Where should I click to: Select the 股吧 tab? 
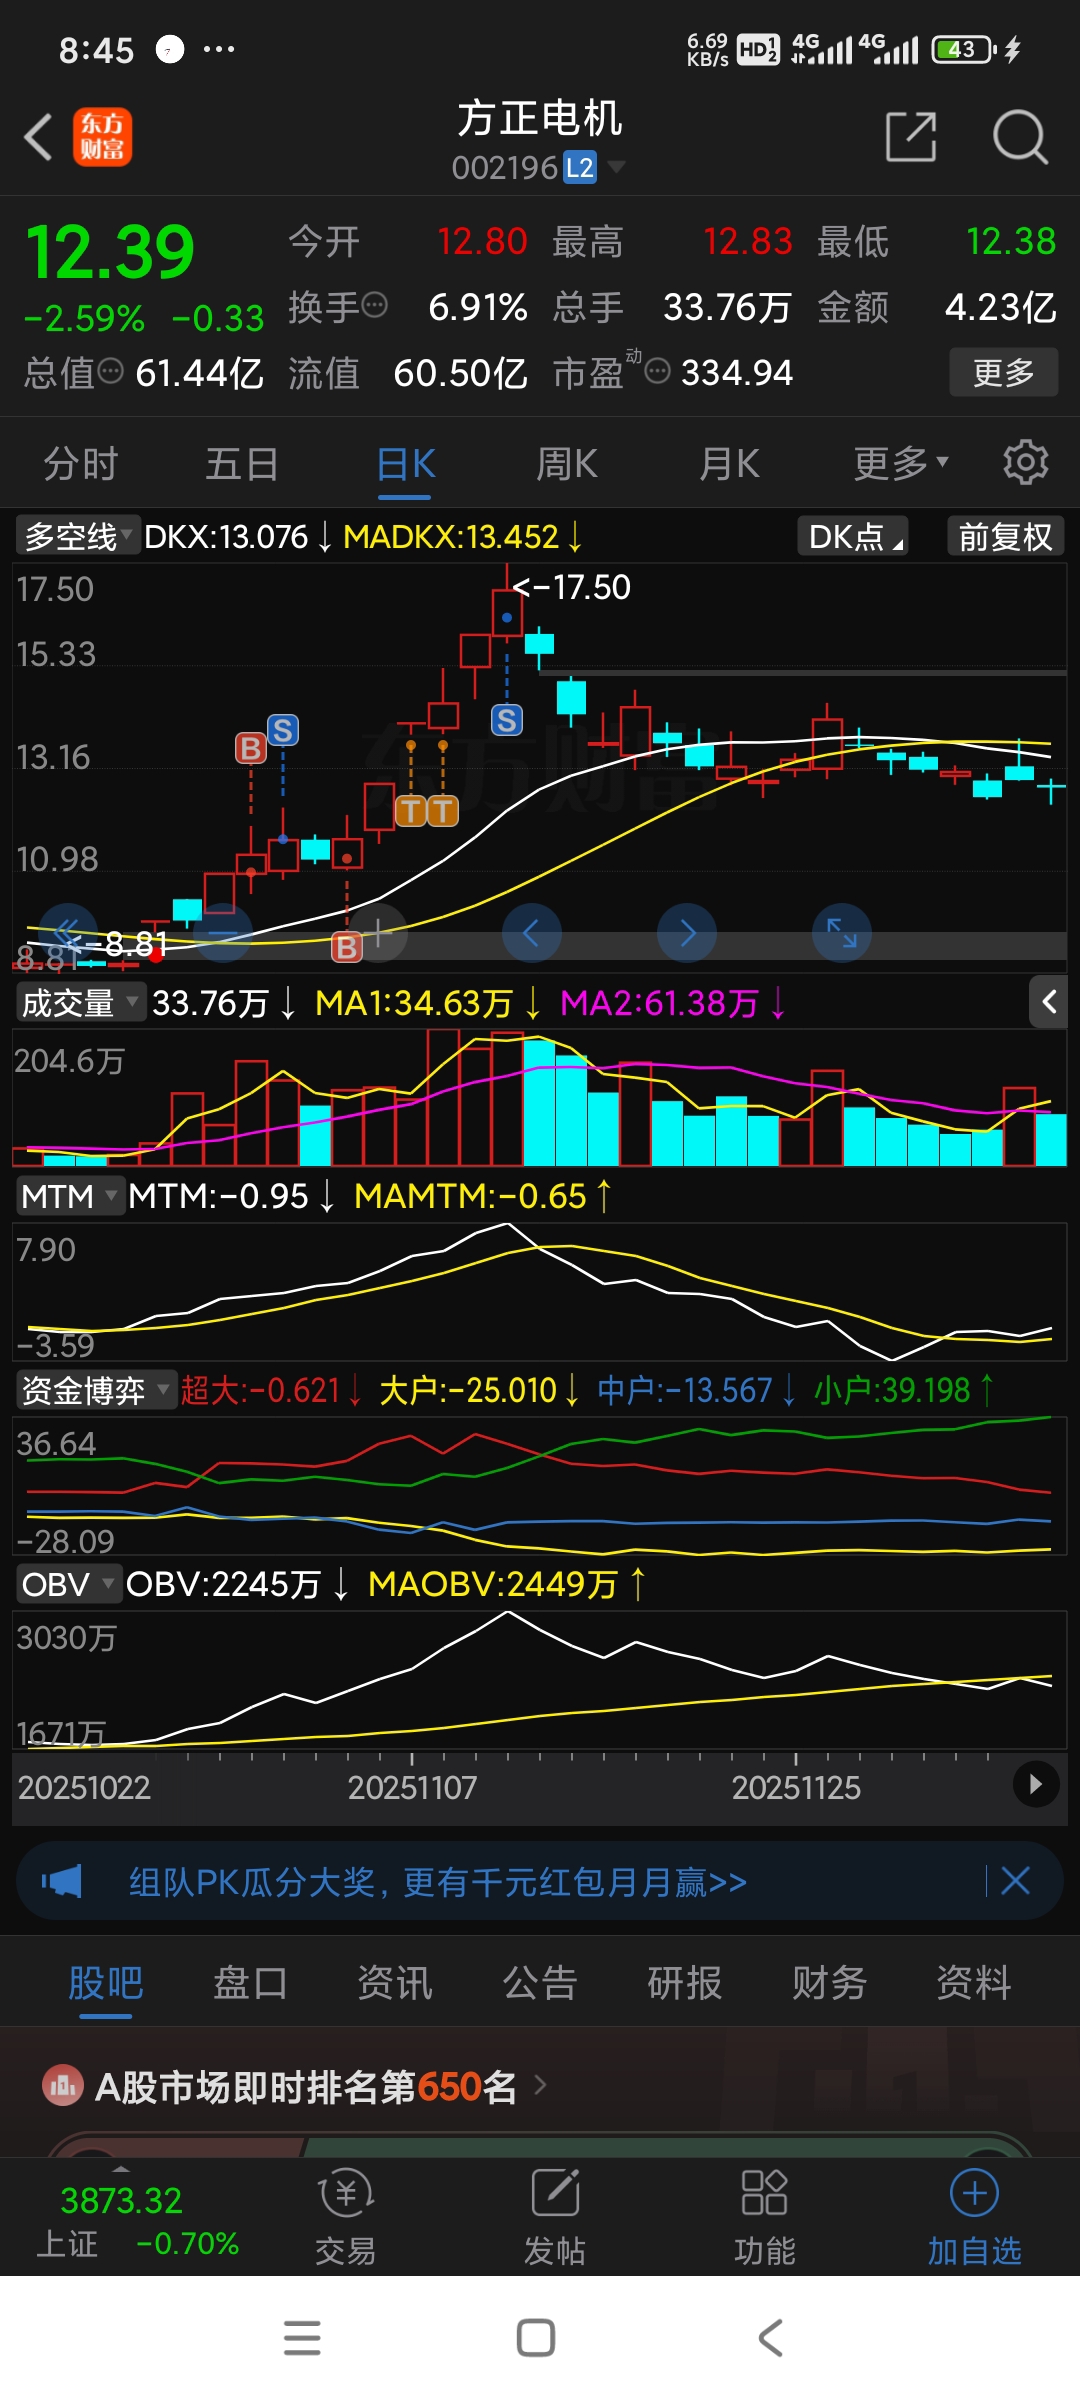(x=106, y=1982)
